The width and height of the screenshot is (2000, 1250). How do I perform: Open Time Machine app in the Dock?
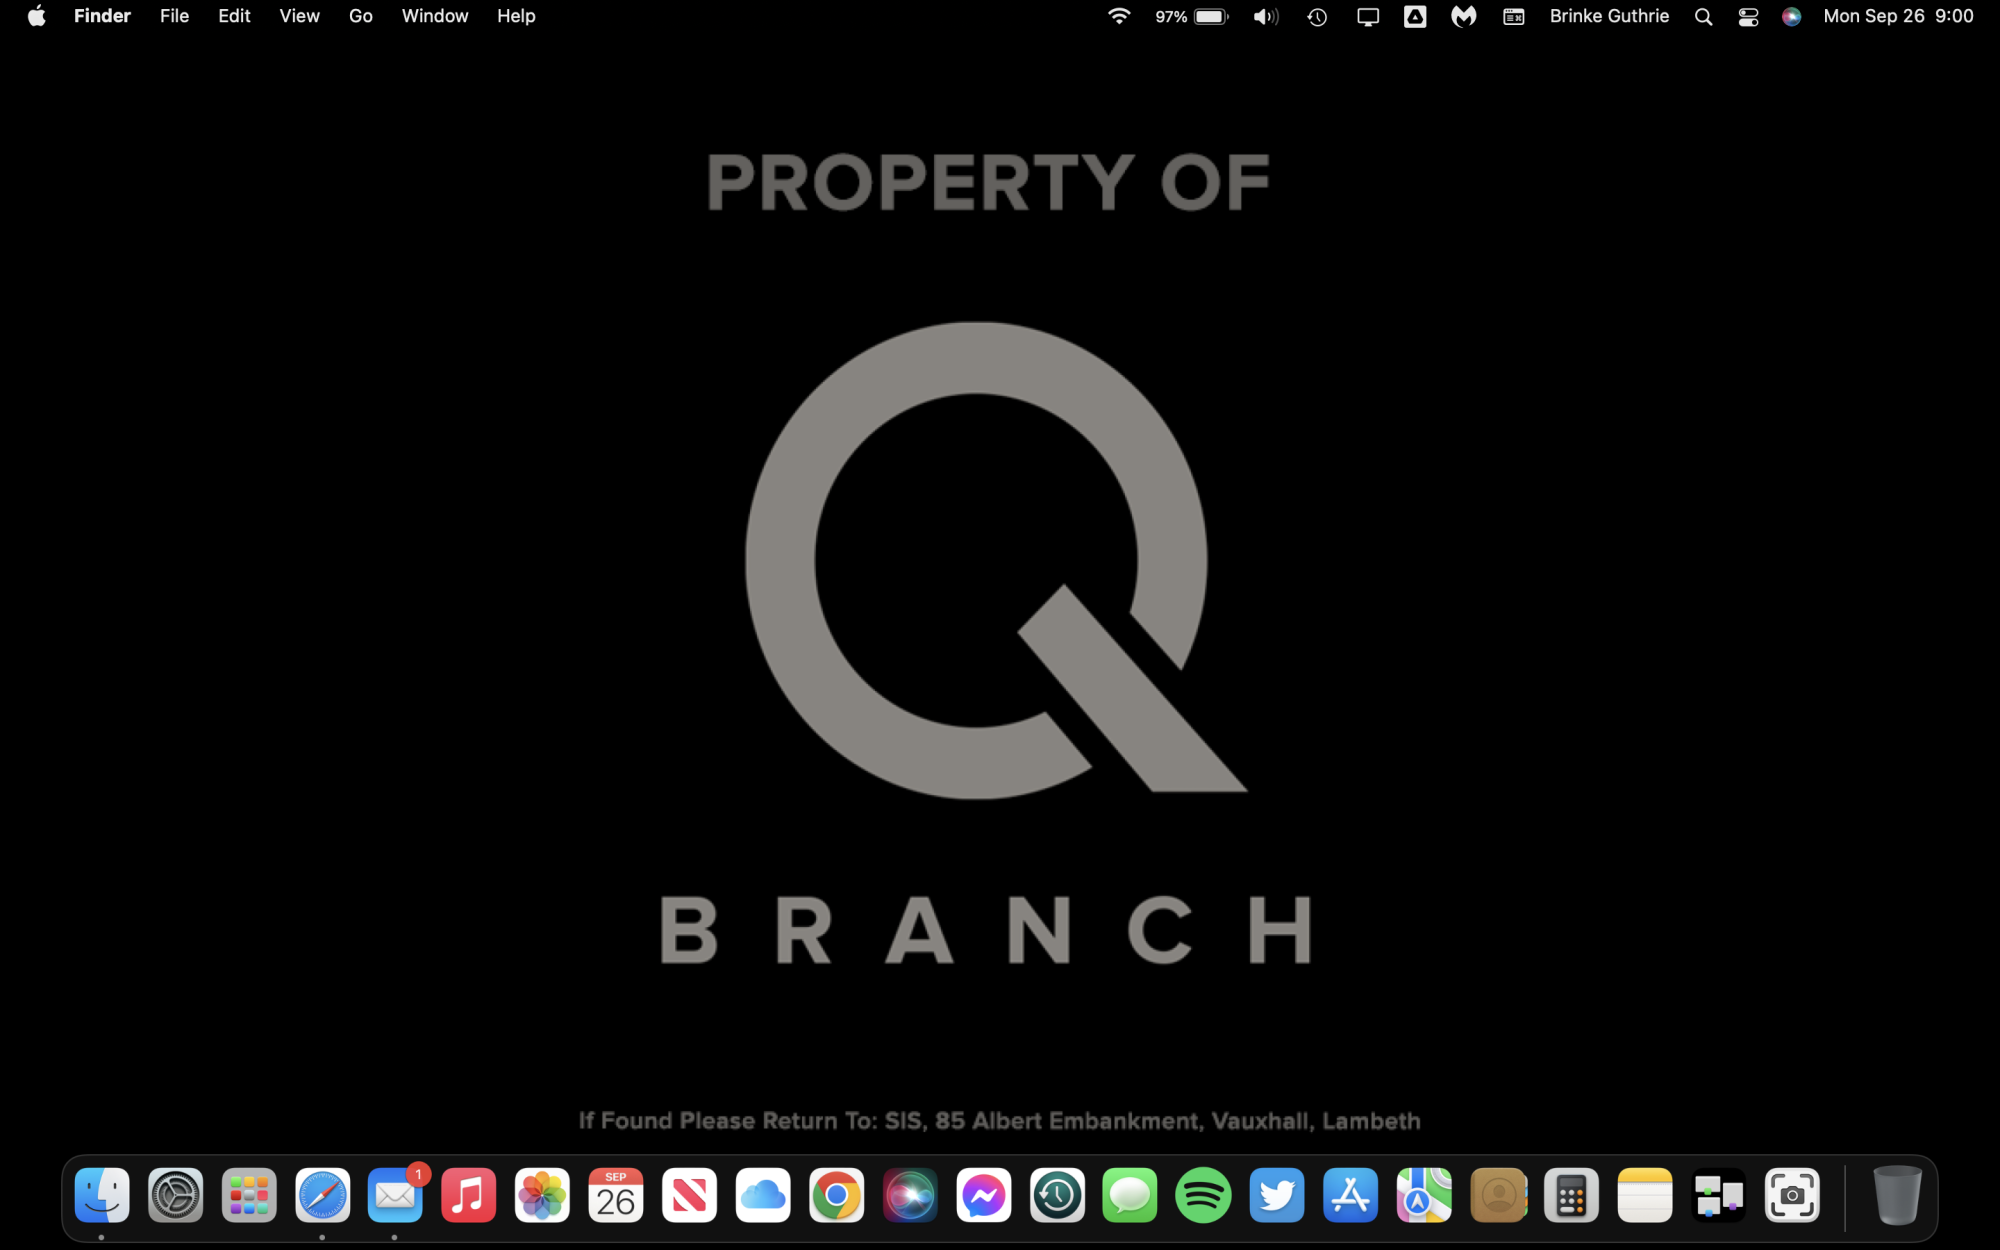(x=1057, y=1195)
